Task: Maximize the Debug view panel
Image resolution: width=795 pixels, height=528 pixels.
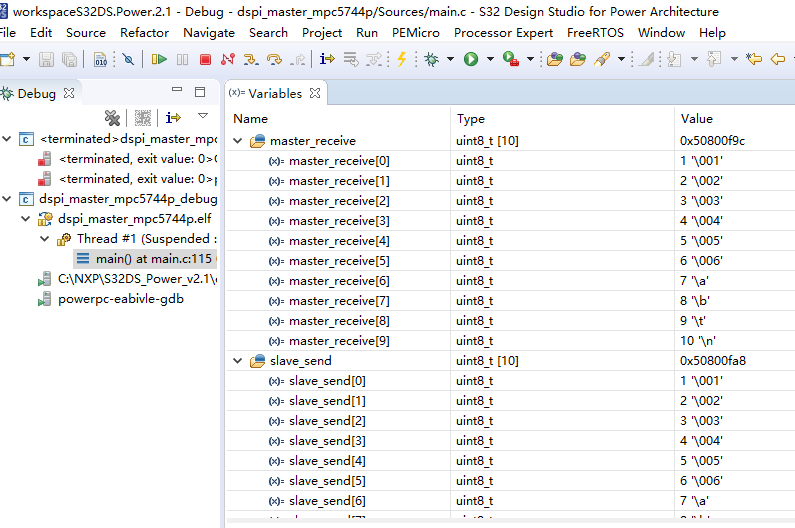Action: tap(200, 92)
